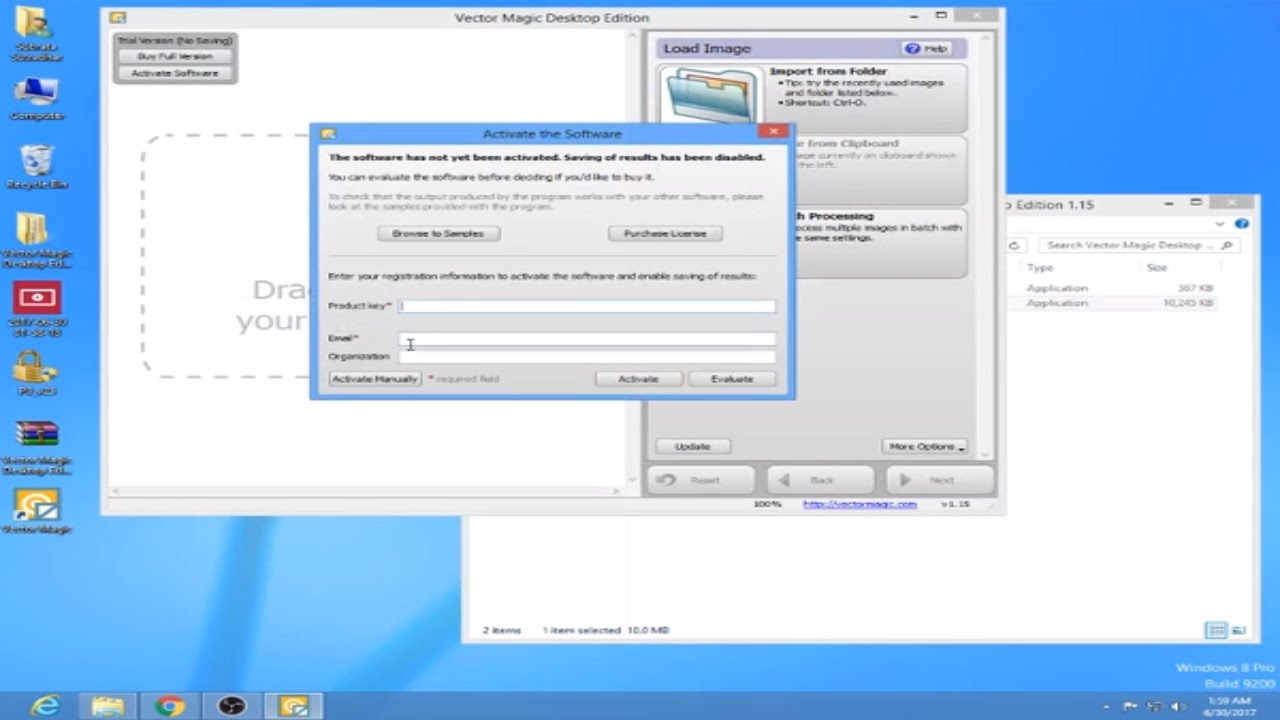Sort files by the Type column header

click(x=1040, y=267)
